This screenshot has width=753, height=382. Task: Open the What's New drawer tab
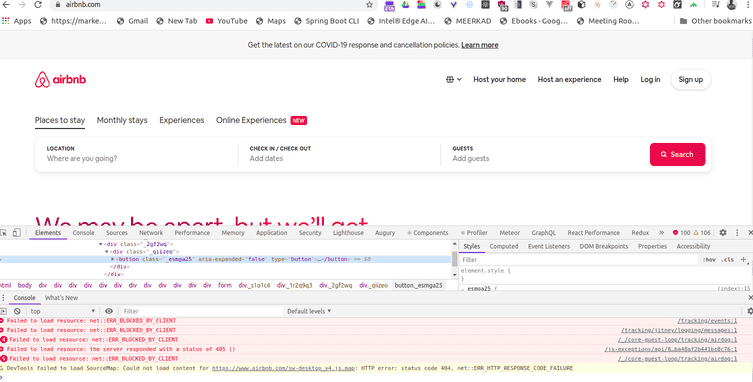coord(61,298)
